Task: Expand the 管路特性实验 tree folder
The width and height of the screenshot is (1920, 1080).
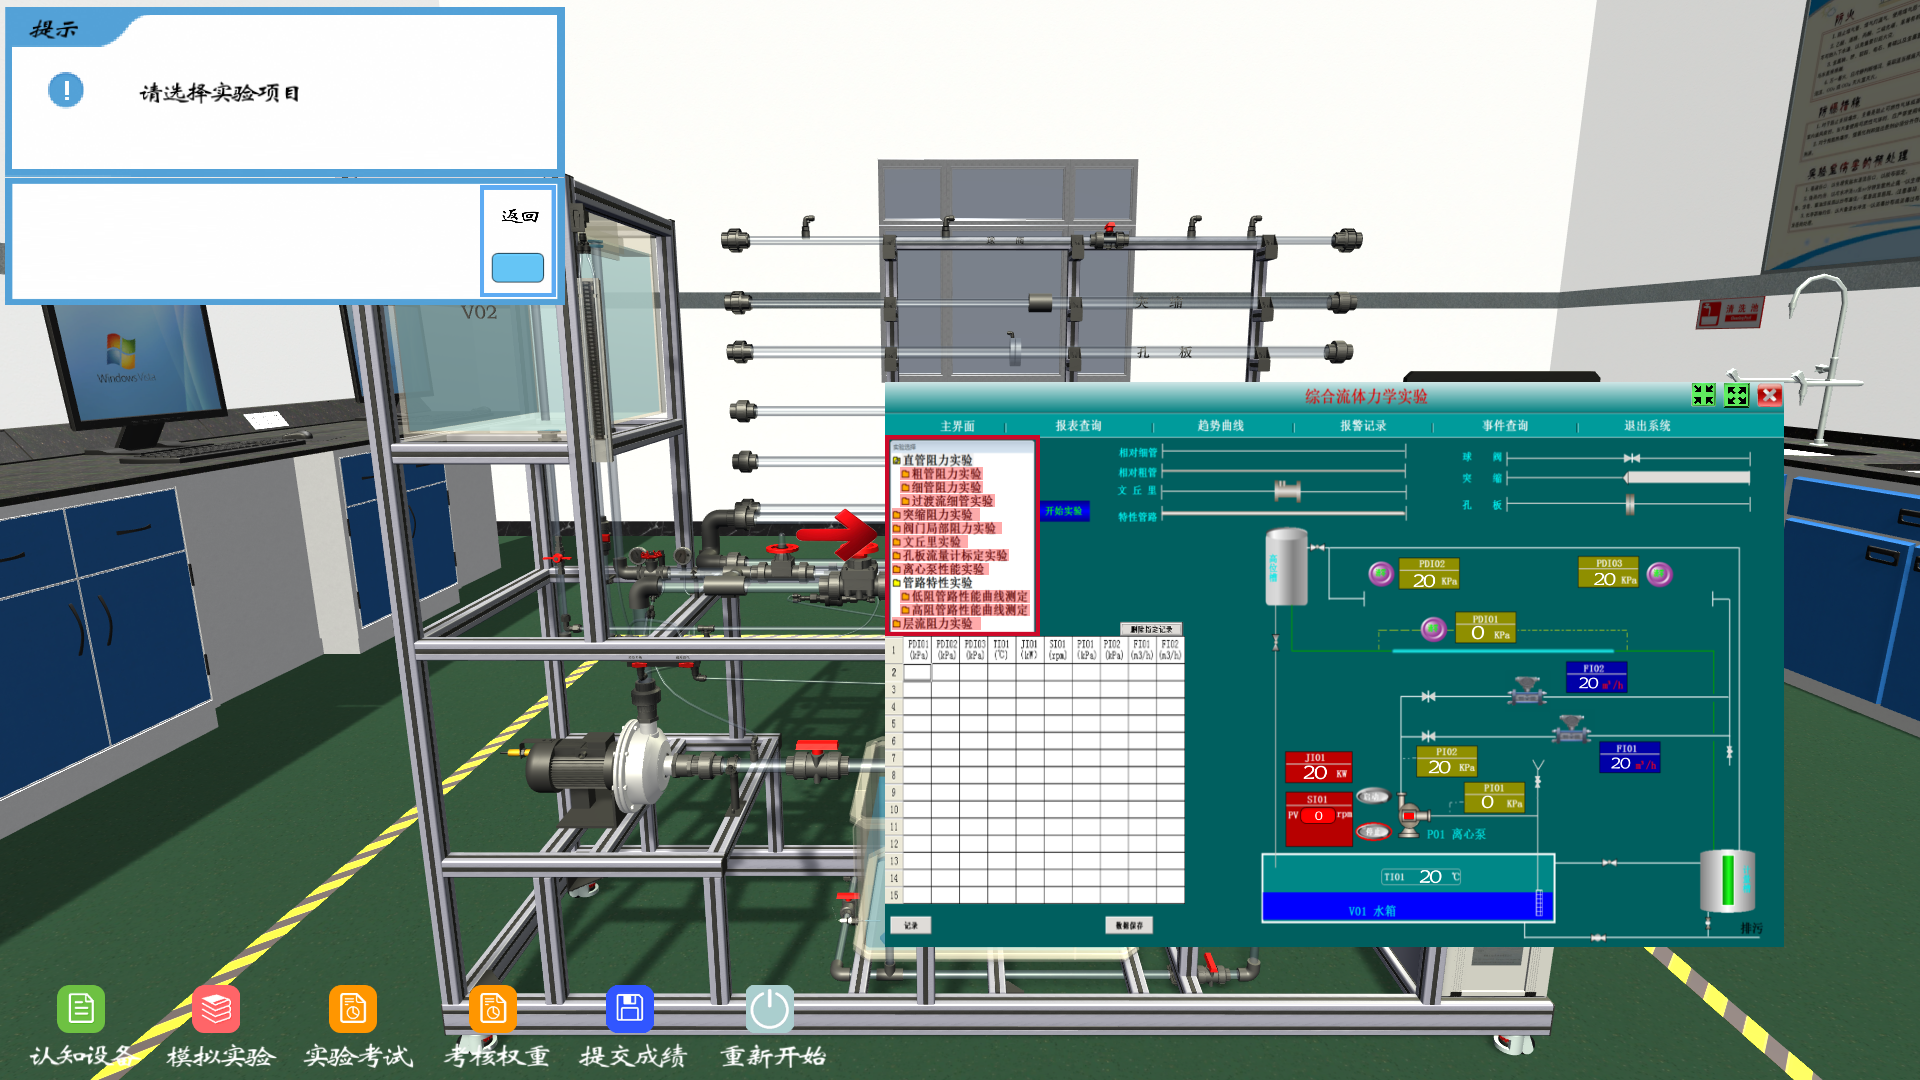Action: click(937, 582)
